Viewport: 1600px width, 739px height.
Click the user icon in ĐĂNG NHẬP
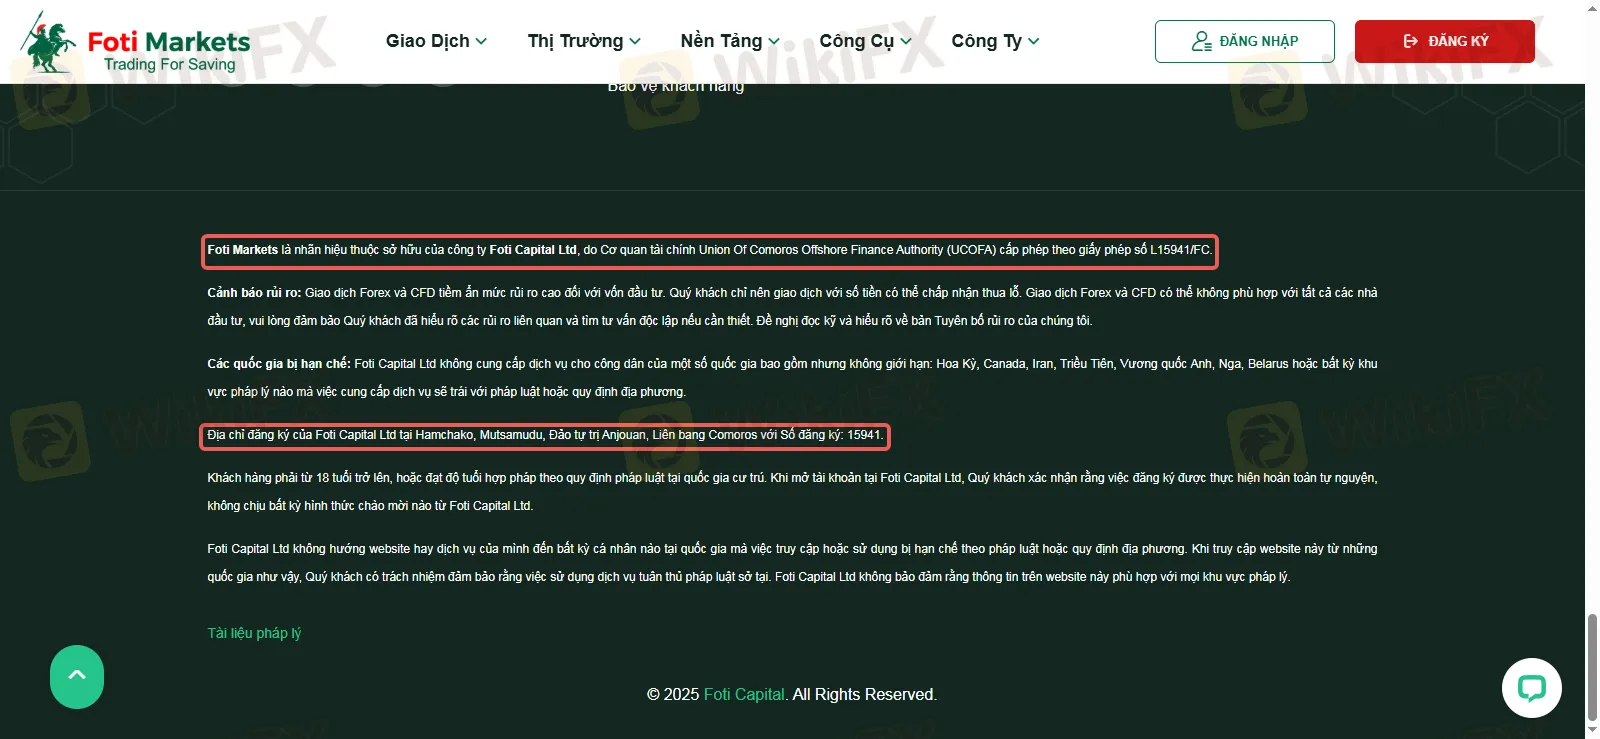click(x=1201, y=41)
